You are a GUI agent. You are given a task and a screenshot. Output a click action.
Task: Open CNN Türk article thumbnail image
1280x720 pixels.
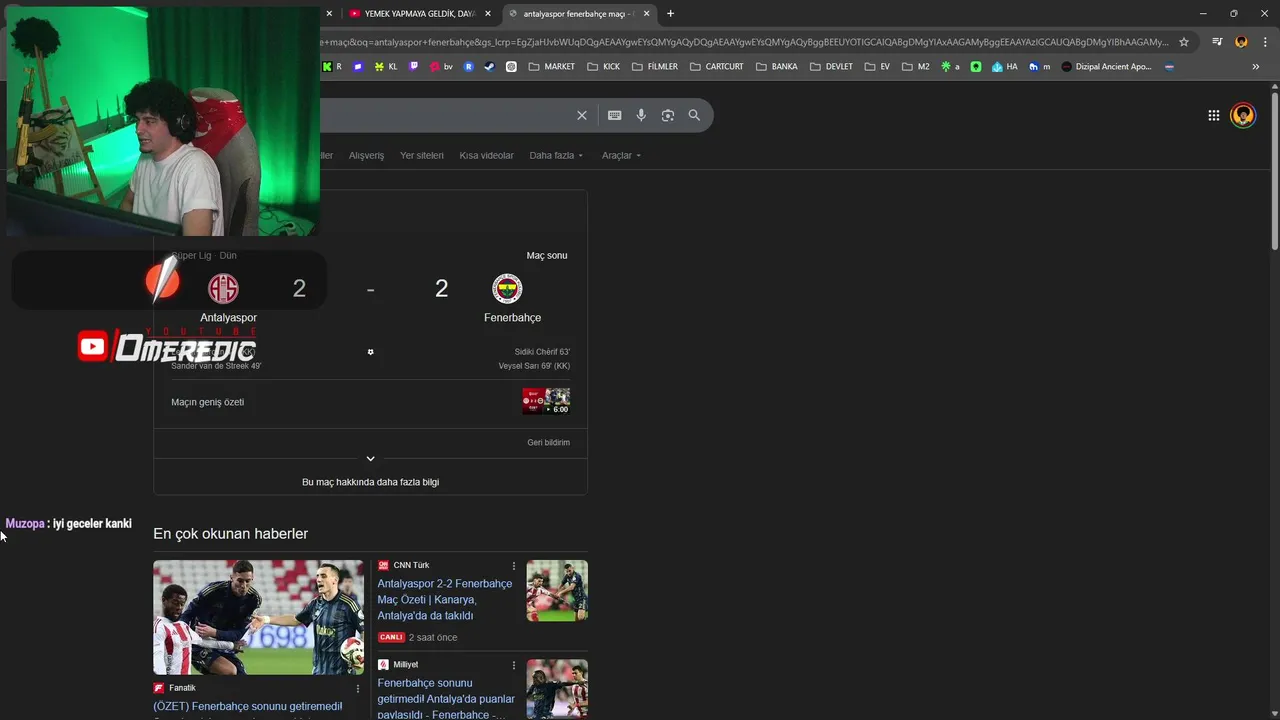click(557, 590)
